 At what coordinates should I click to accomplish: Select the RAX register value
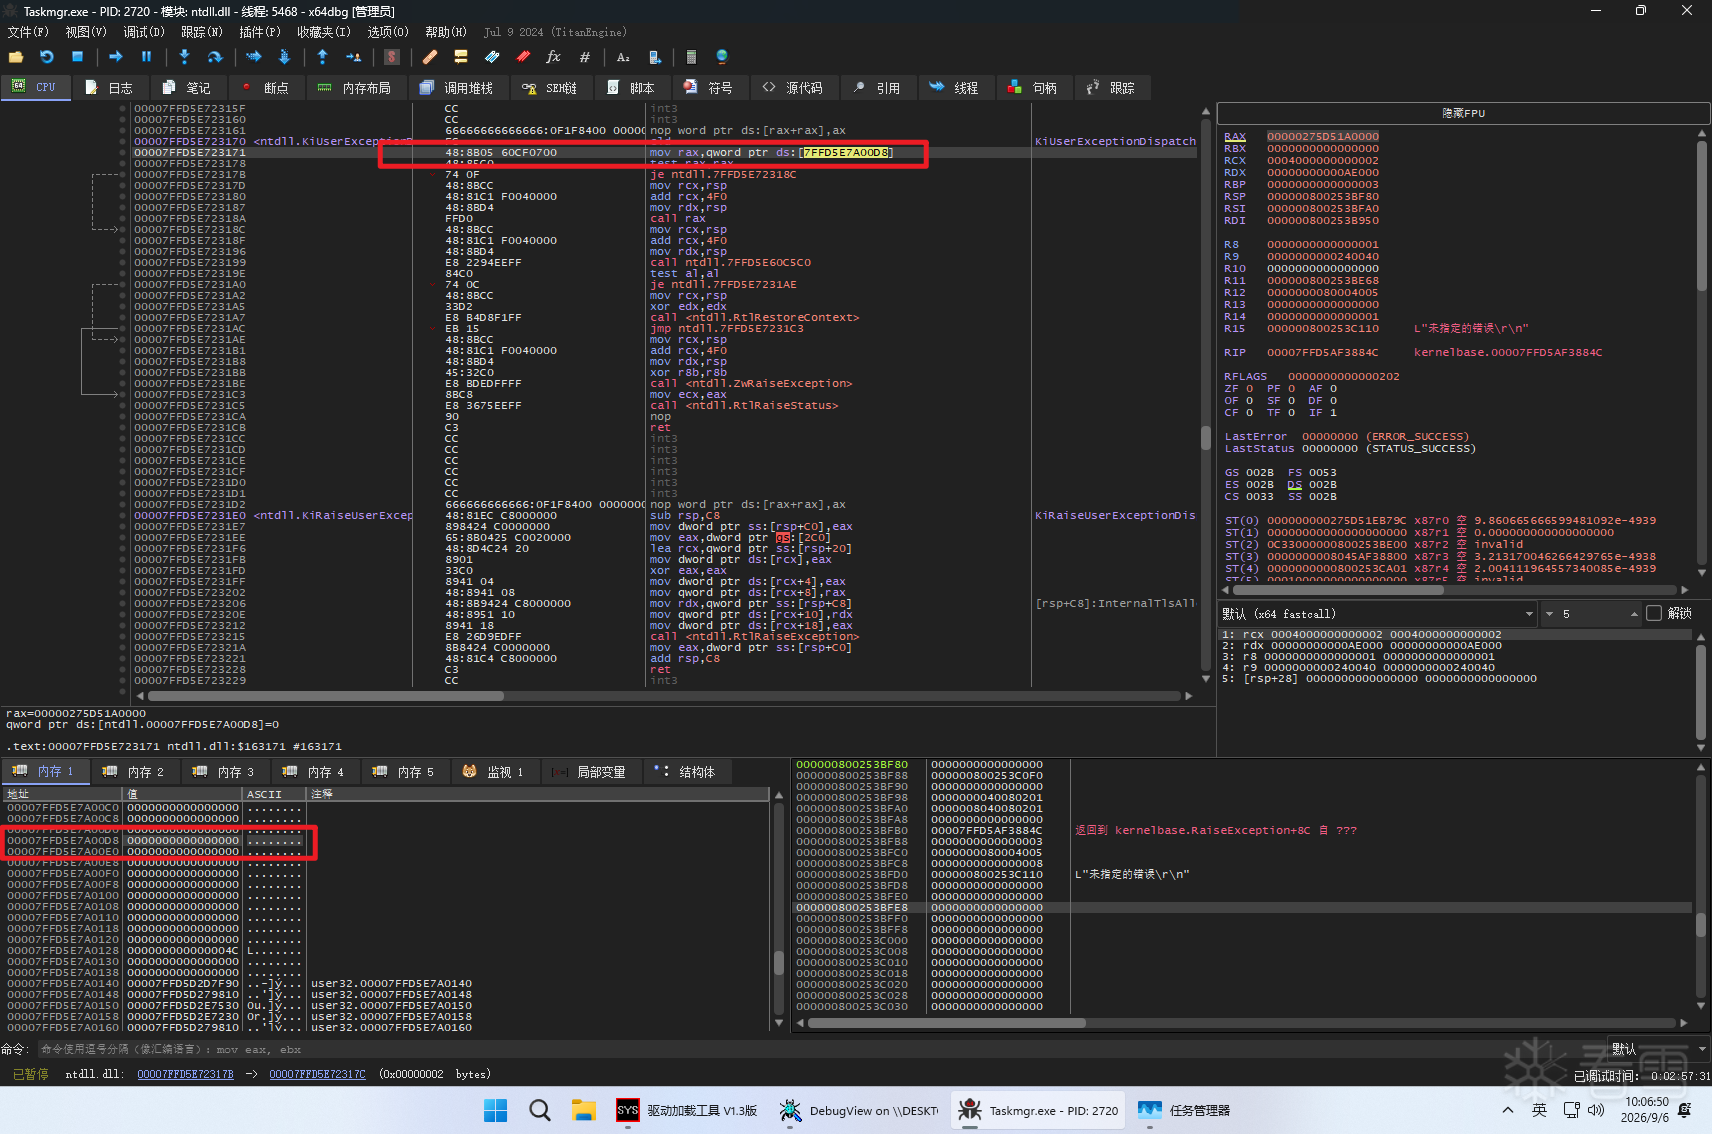pos(1322,136)
